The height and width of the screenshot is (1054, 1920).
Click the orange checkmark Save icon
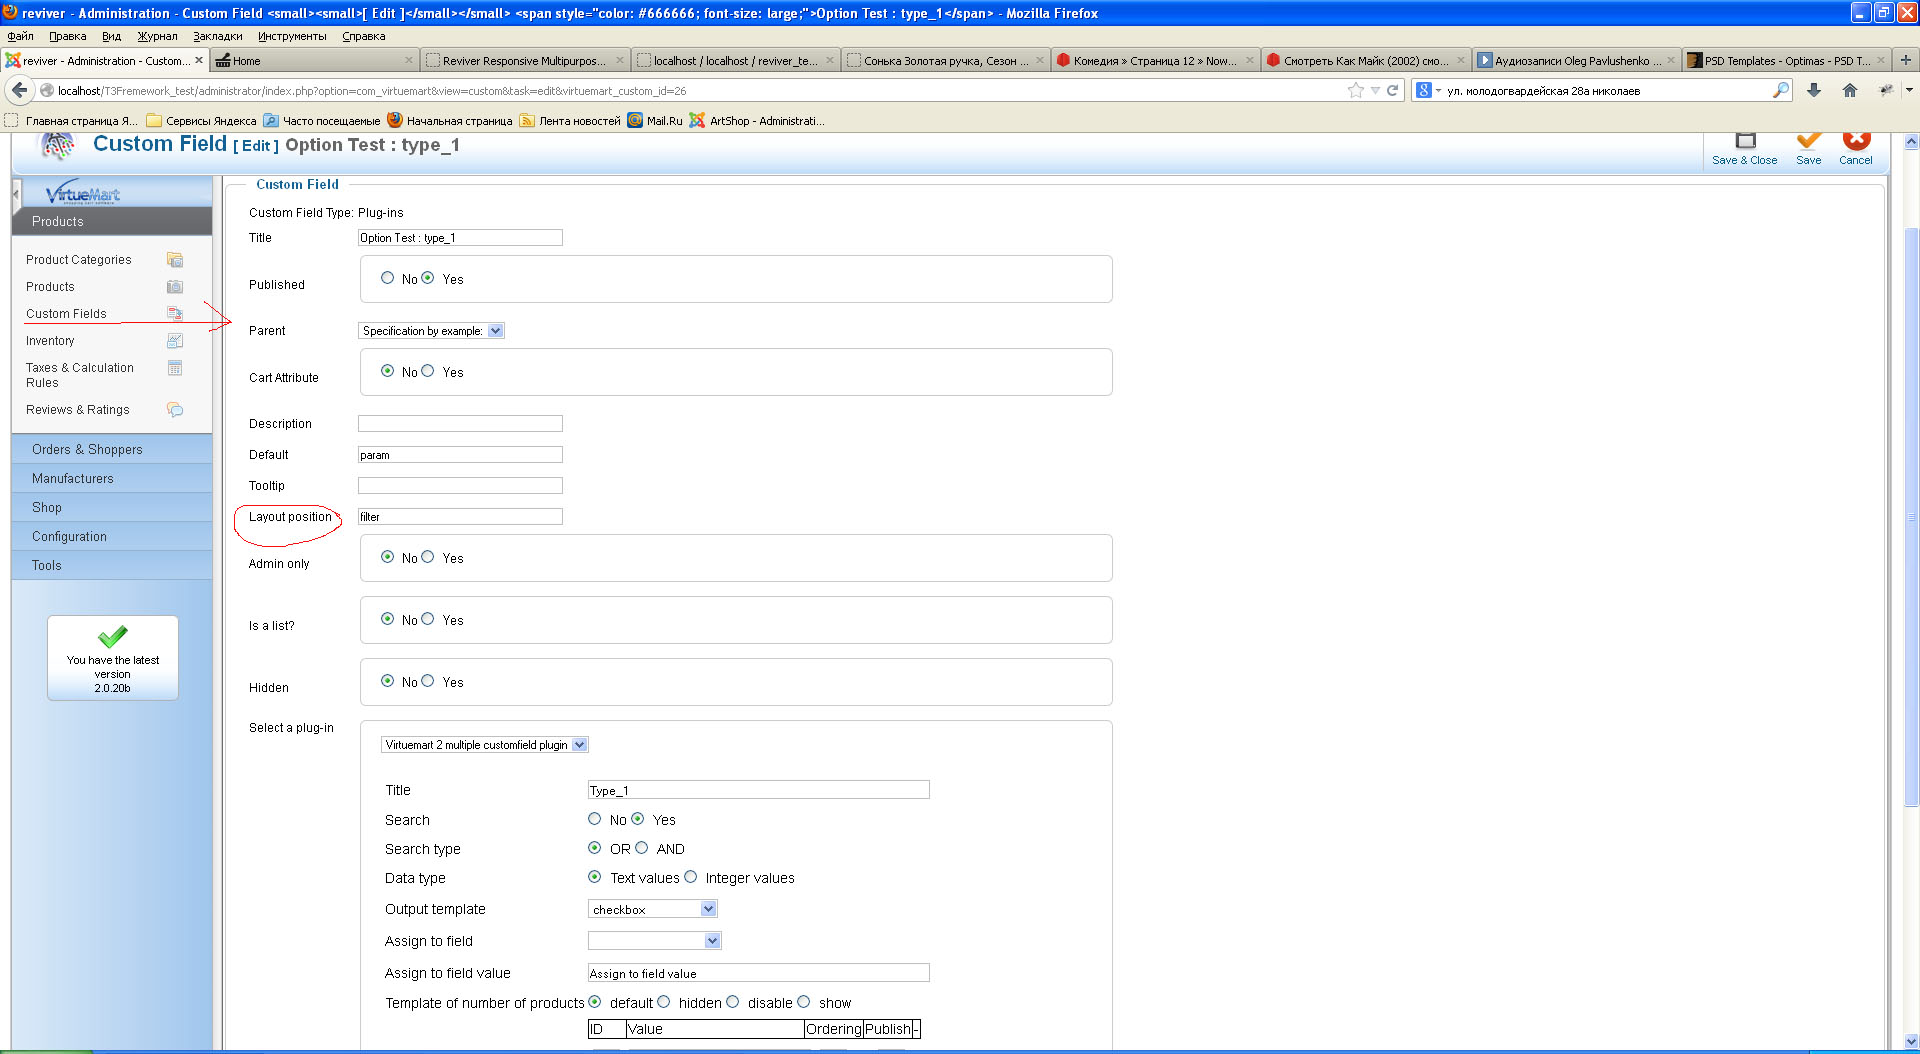pos(1808,141)
